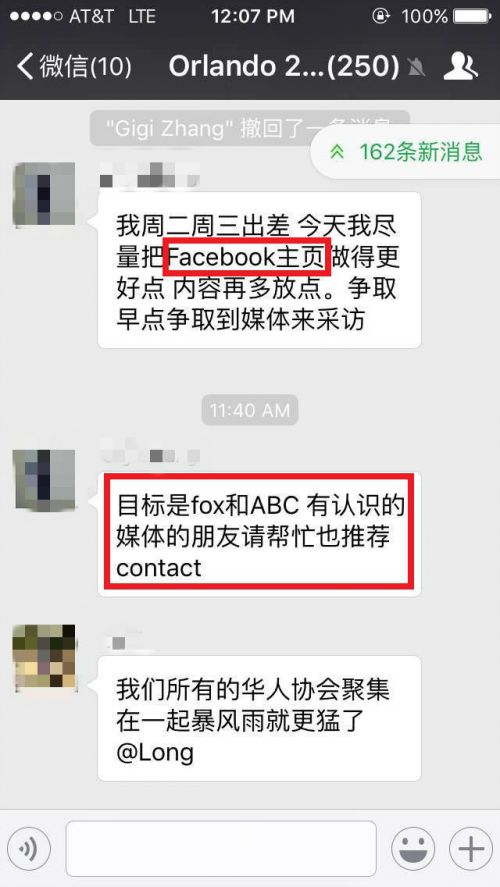Switch to voice input icon
Image resolution: width=500 pixels, height=887 pixels.
click(29, 849)
